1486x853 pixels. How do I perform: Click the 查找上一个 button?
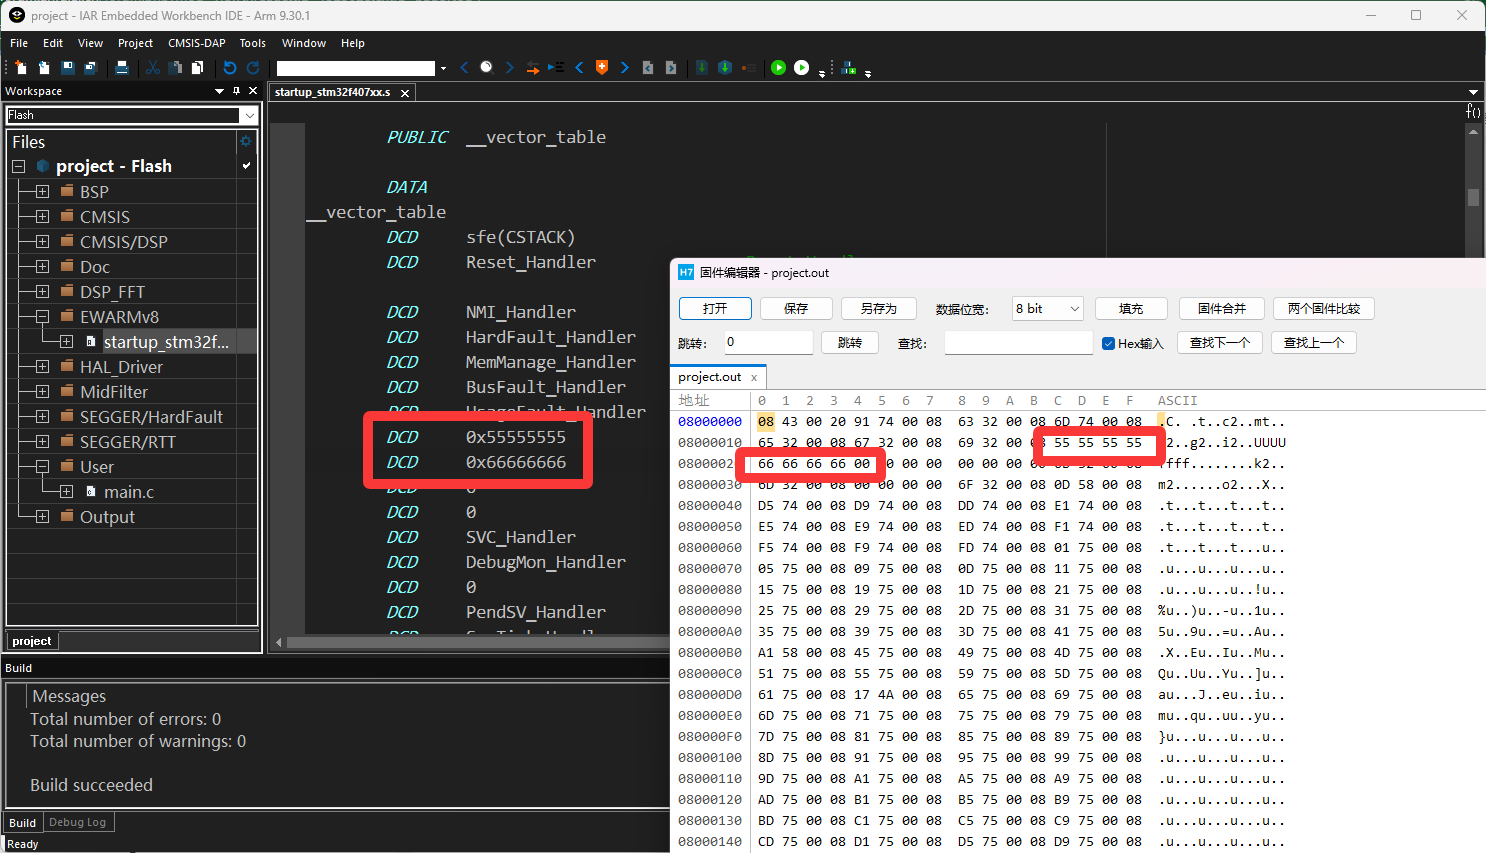pyautogui.click(x=1314, y=342)
